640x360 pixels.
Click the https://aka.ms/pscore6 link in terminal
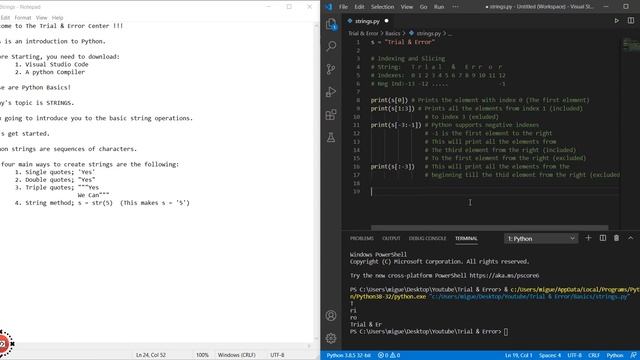[x=504, y=276]
